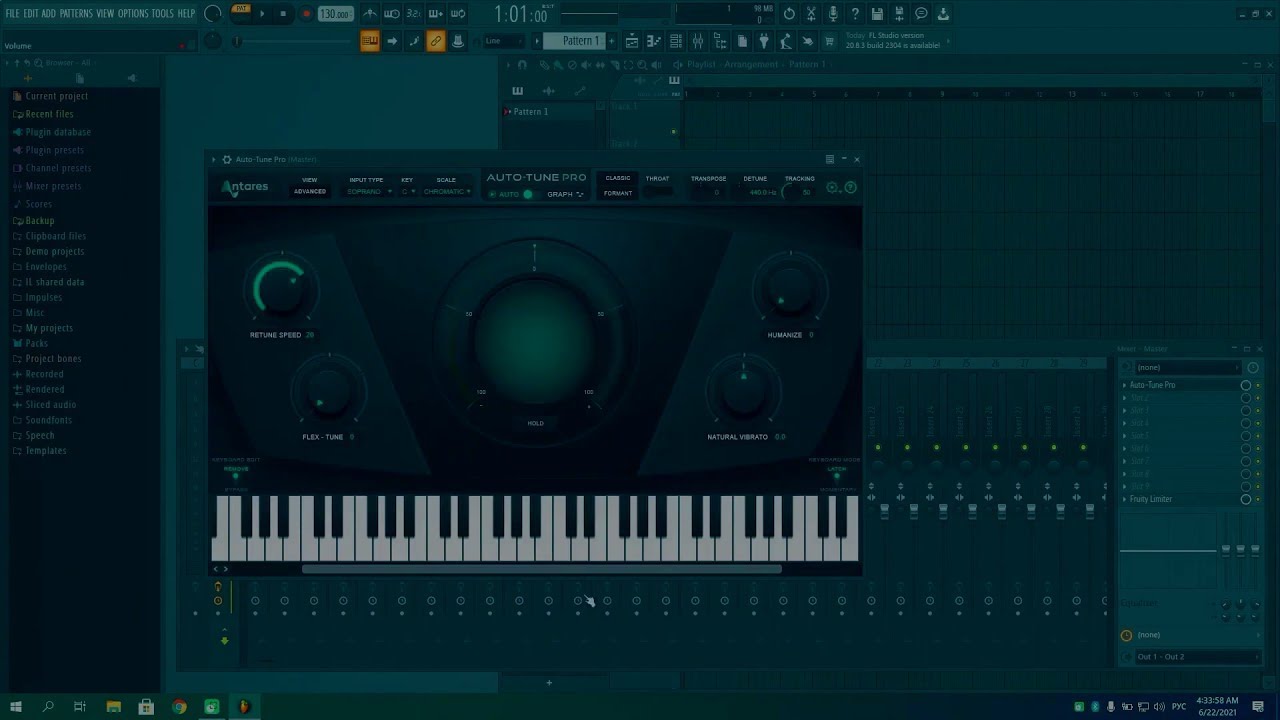The height and width of the screenshot is (720, 1280).
Task: Open Auto-Tune Pro settings gear icon
Action: pyautogui.click(x=833, y=188)
